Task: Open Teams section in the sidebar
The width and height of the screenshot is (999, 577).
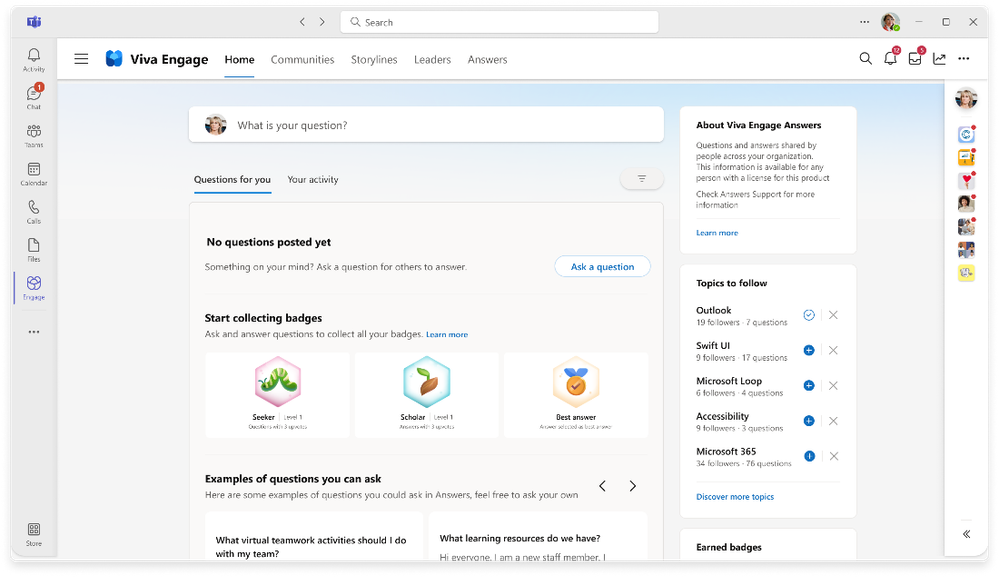Action: (34, 136)
